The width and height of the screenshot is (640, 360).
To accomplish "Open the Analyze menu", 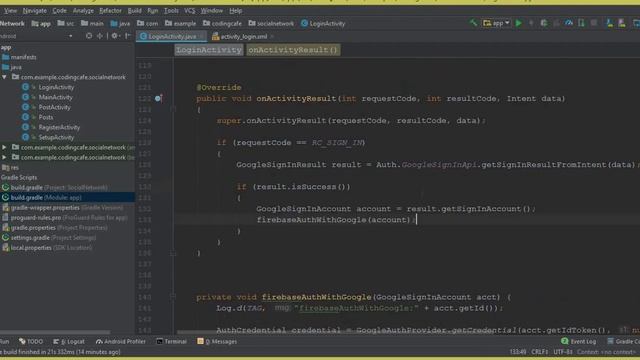I will tap(83, 11).
